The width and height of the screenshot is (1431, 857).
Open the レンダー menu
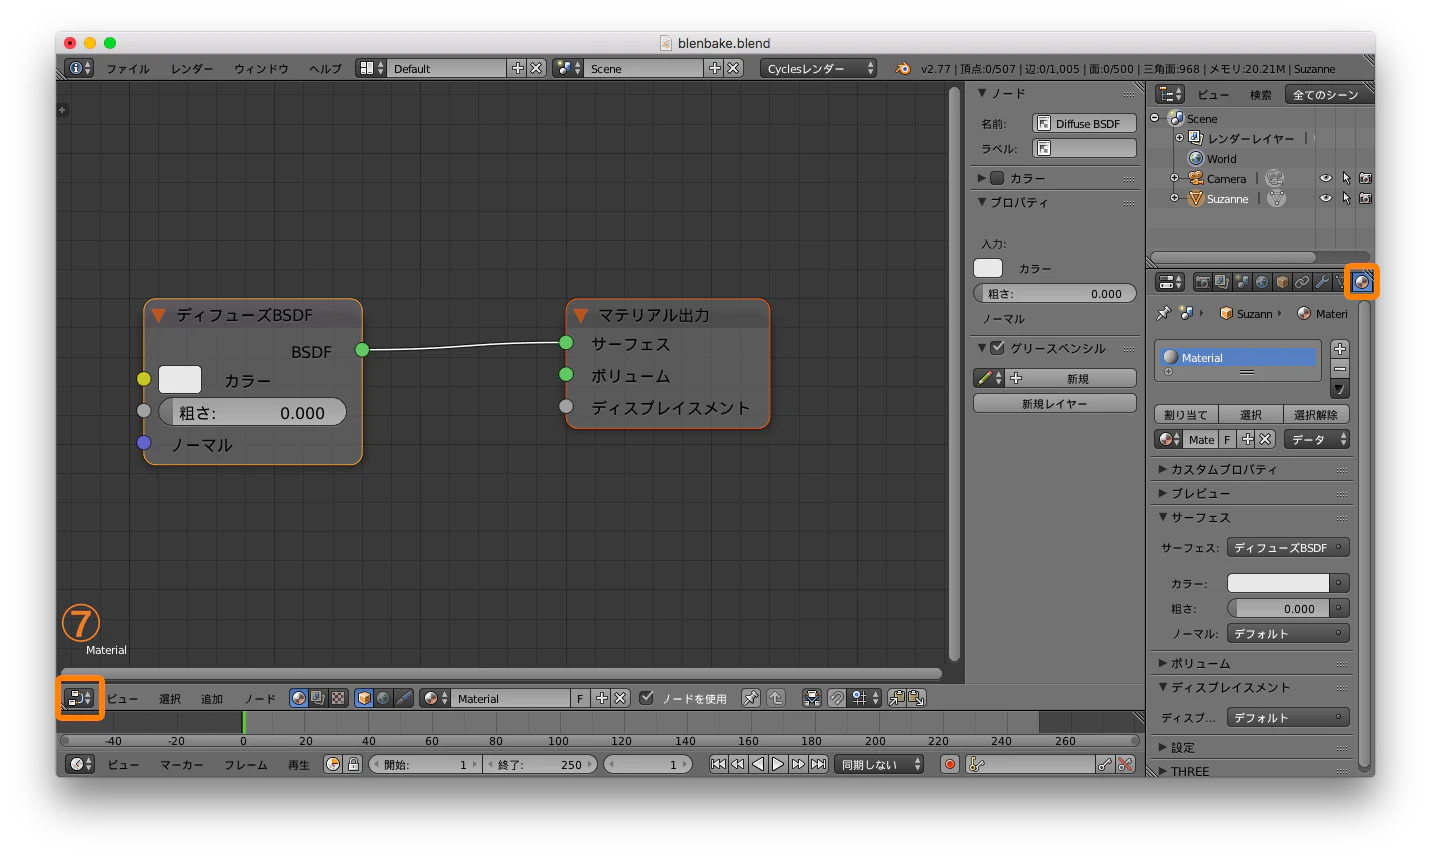pos(192,68)
